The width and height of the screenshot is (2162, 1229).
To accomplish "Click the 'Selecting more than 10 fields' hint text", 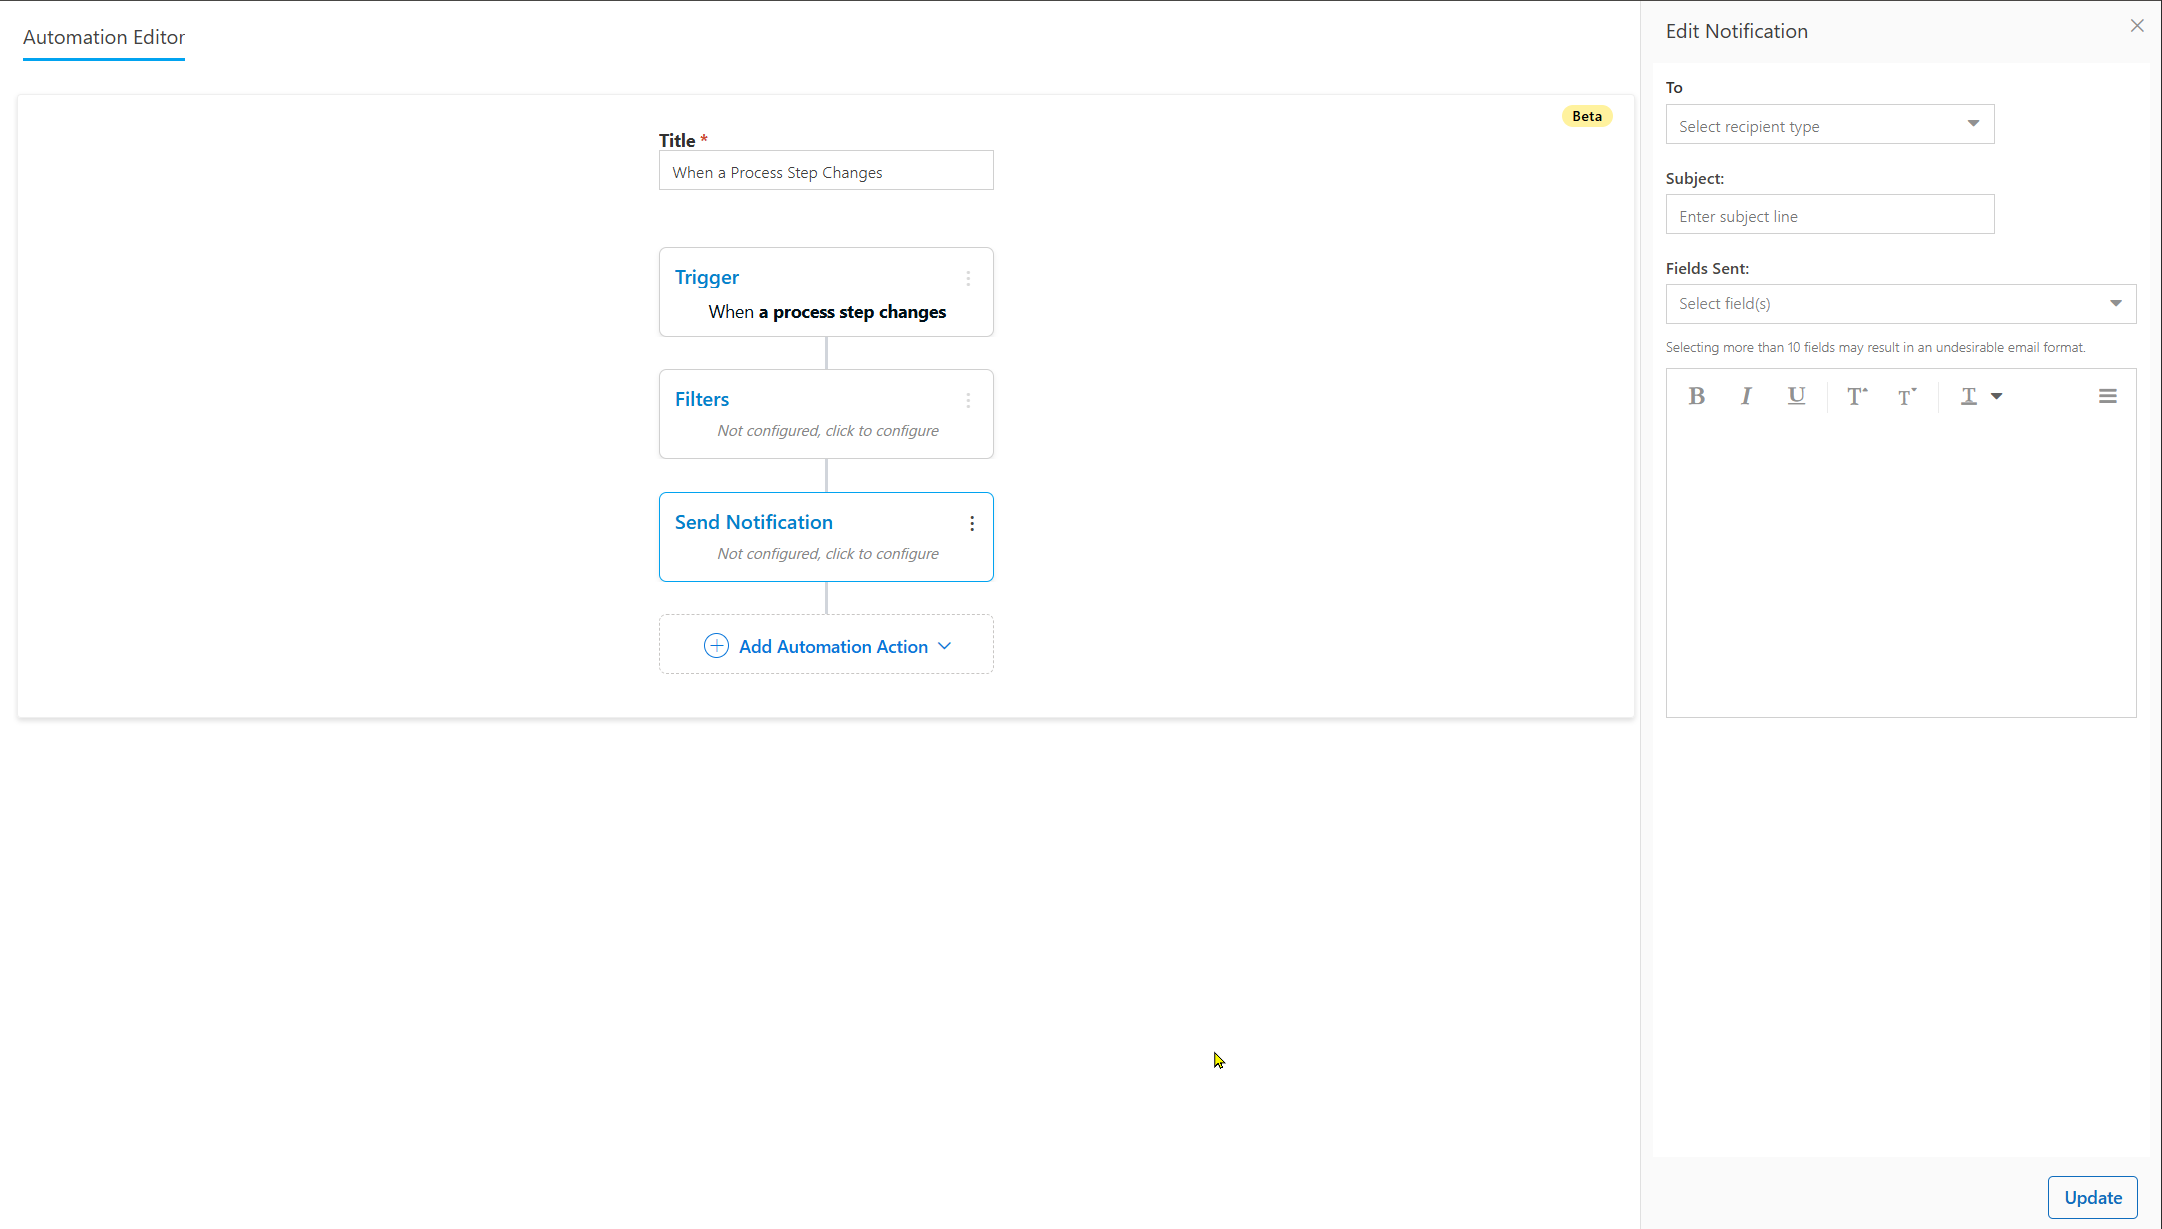I will tap(1875, 348).
